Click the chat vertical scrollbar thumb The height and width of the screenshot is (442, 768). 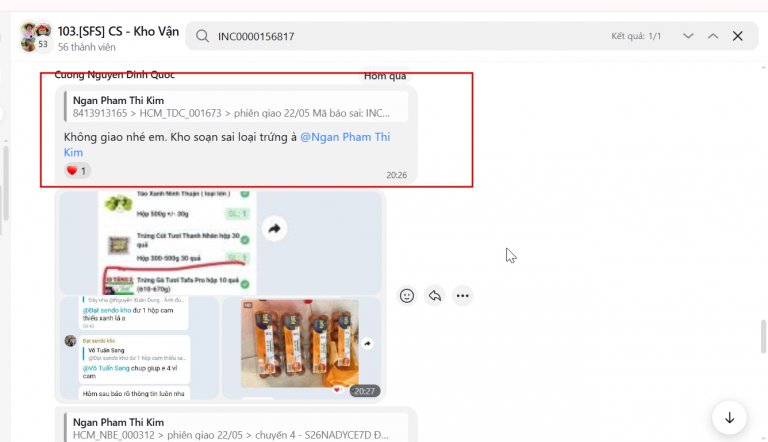763,336
